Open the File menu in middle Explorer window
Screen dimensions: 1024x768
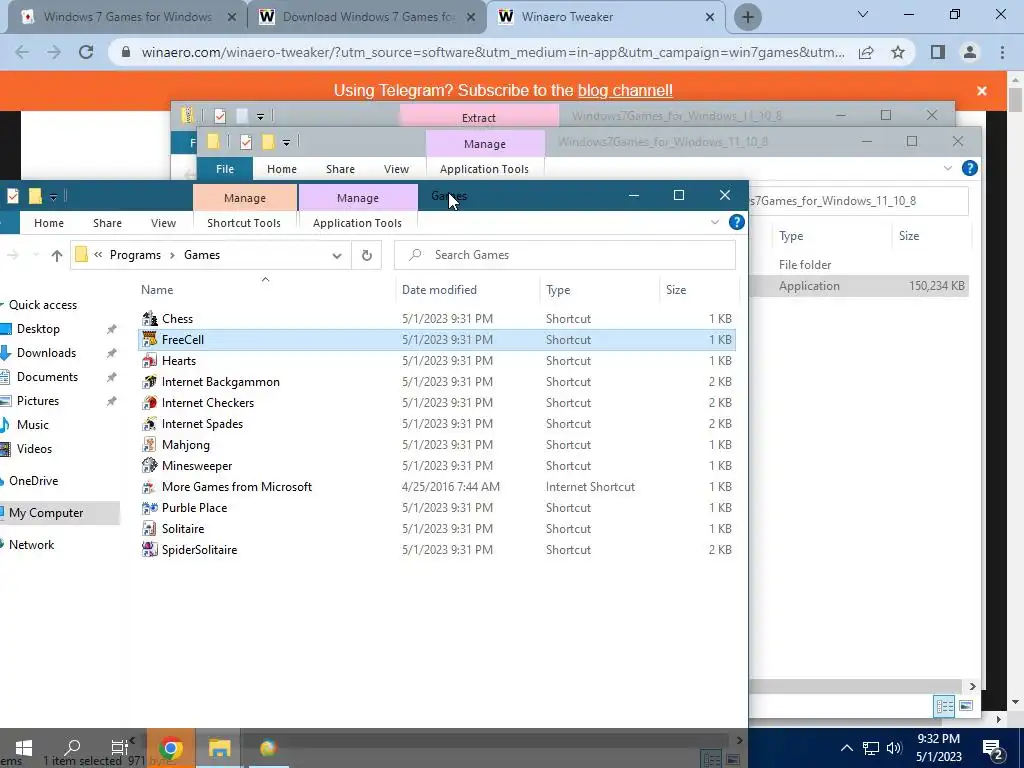(x=225, y=168)
